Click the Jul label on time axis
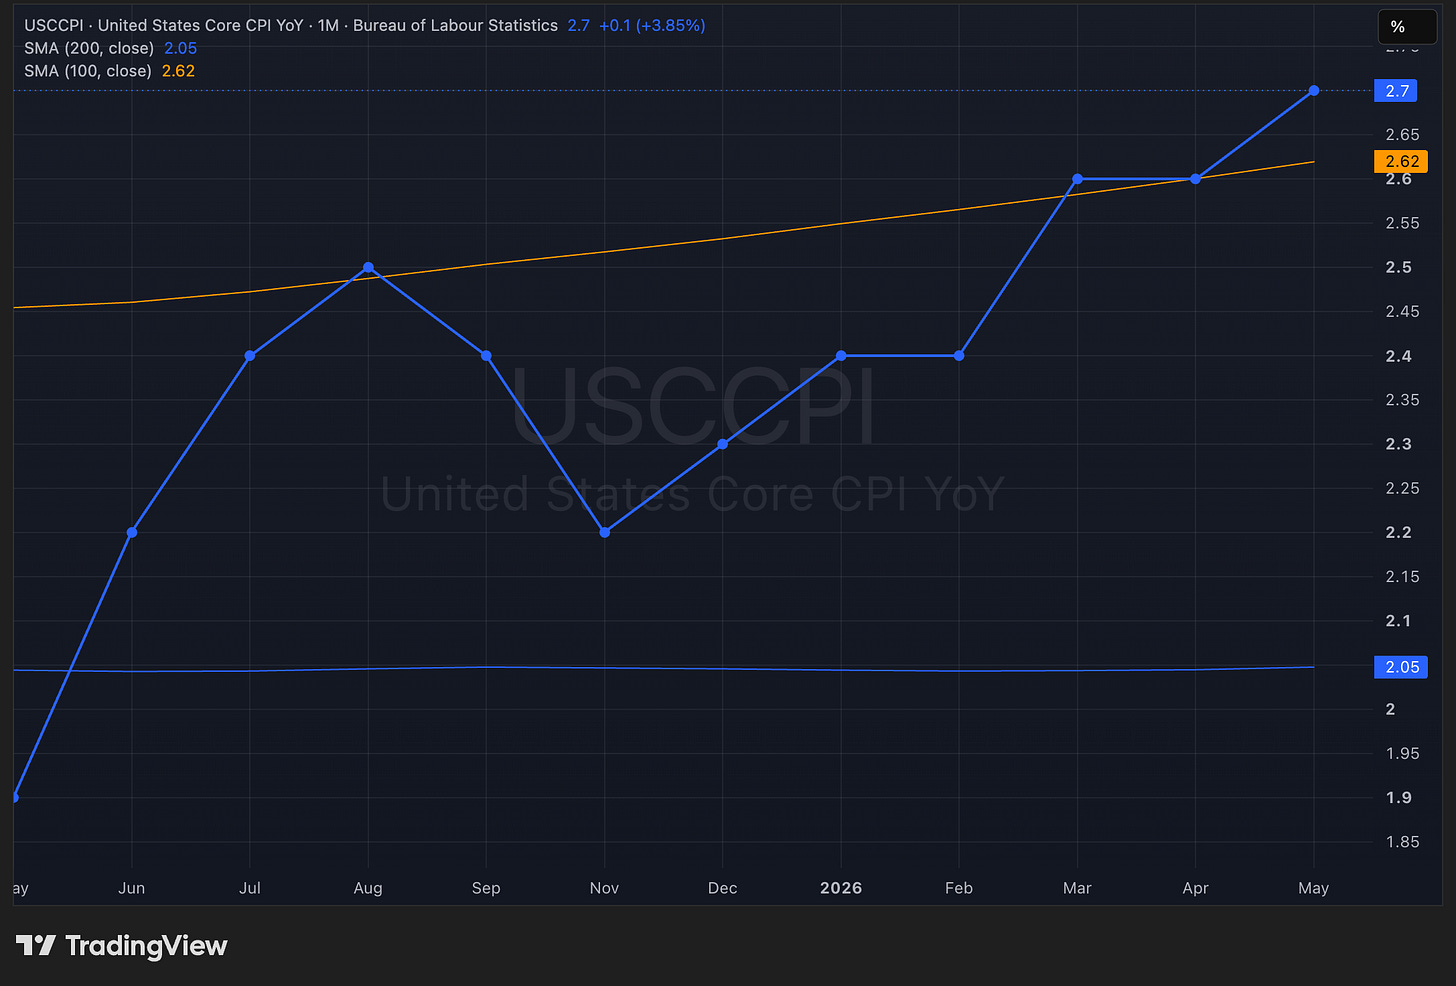 coord(250,888)
